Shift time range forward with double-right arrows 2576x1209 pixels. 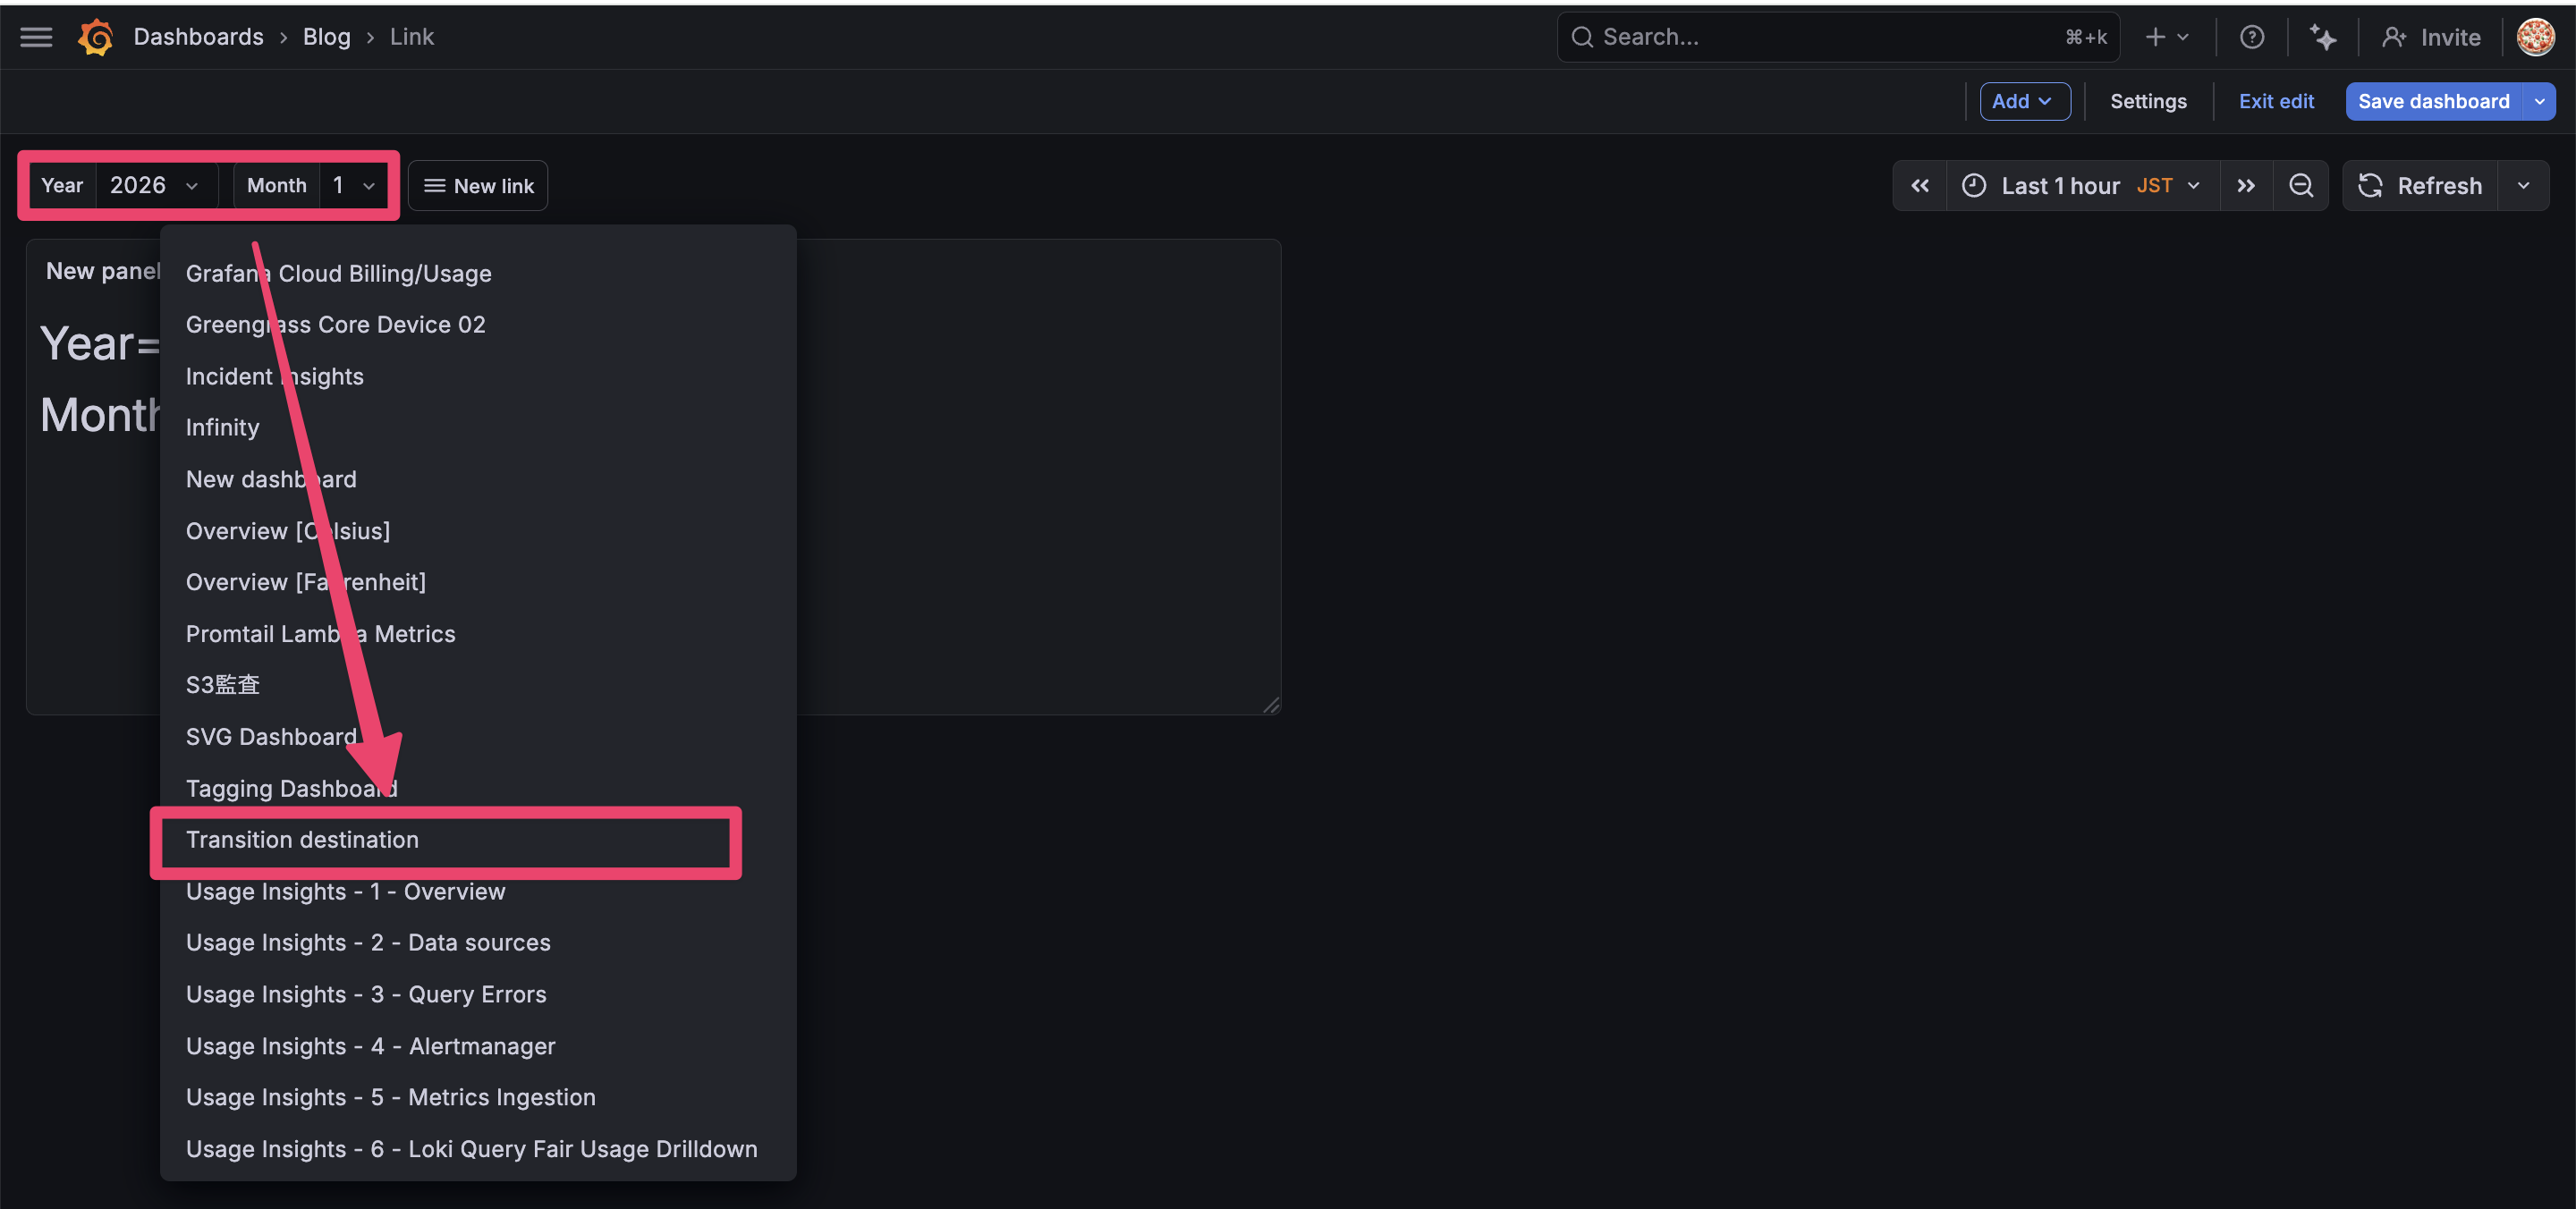[x=2246, y=185]
